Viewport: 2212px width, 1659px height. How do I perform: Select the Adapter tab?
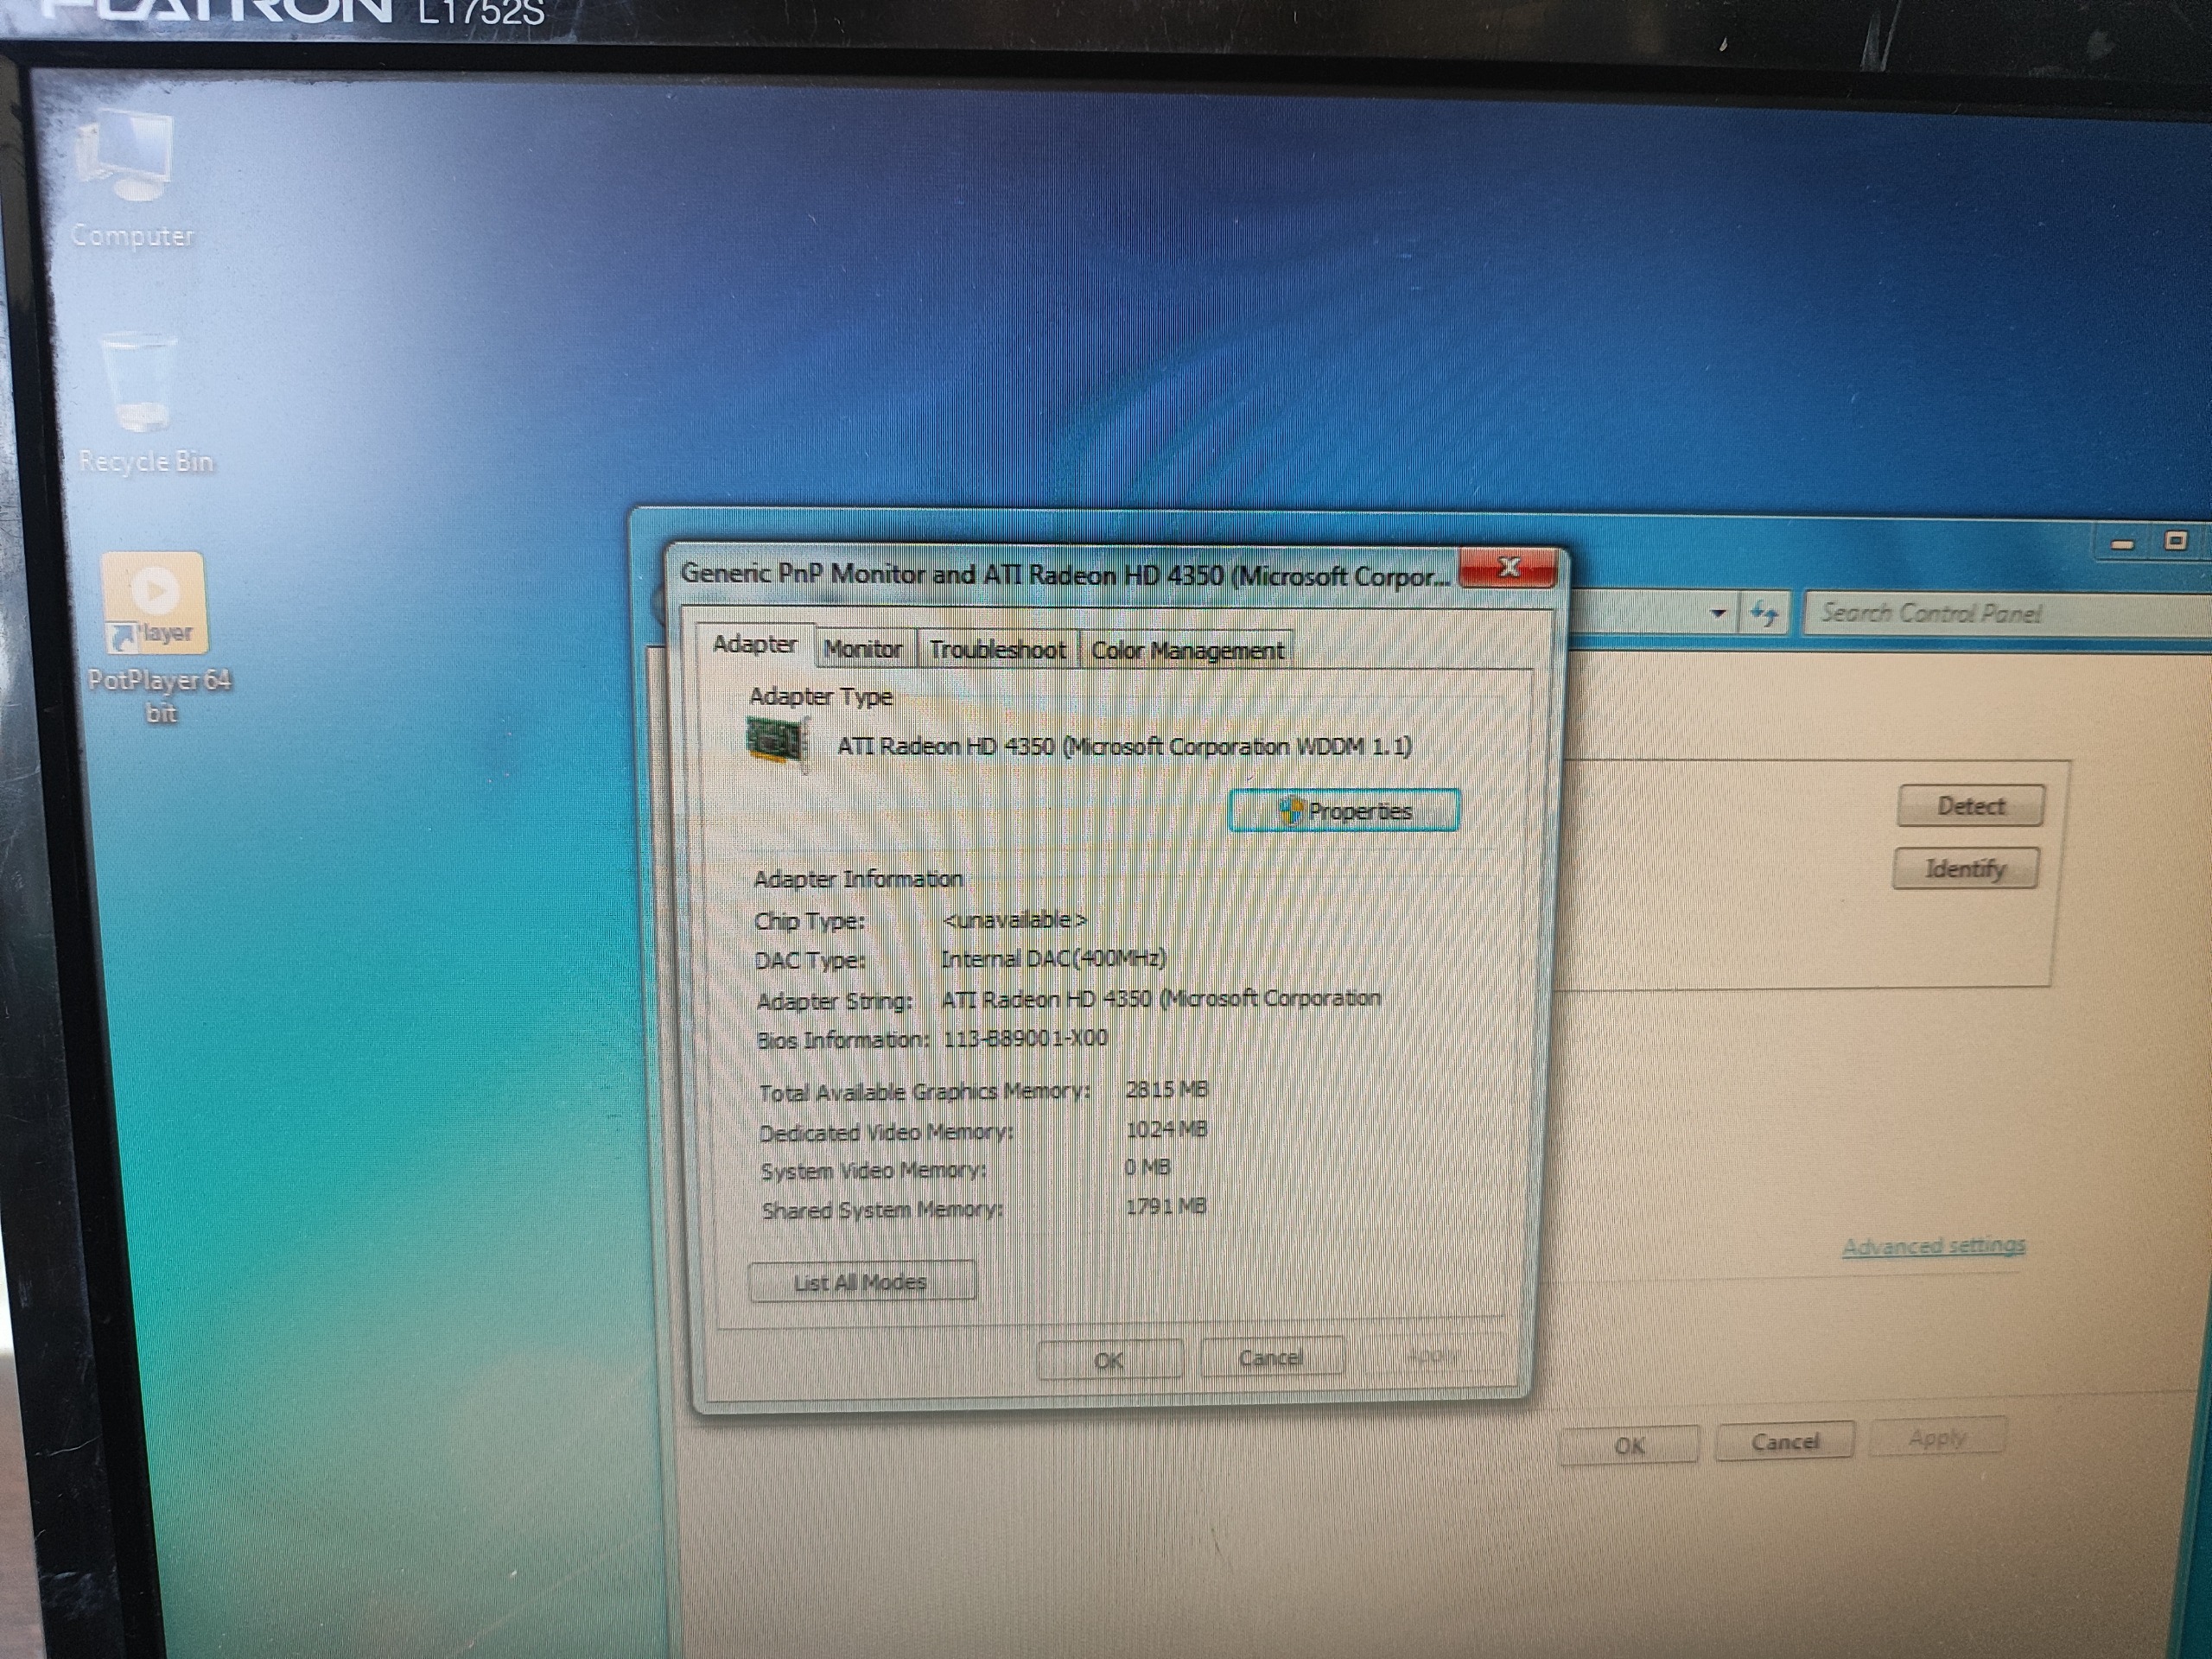[x=754, y=644]
